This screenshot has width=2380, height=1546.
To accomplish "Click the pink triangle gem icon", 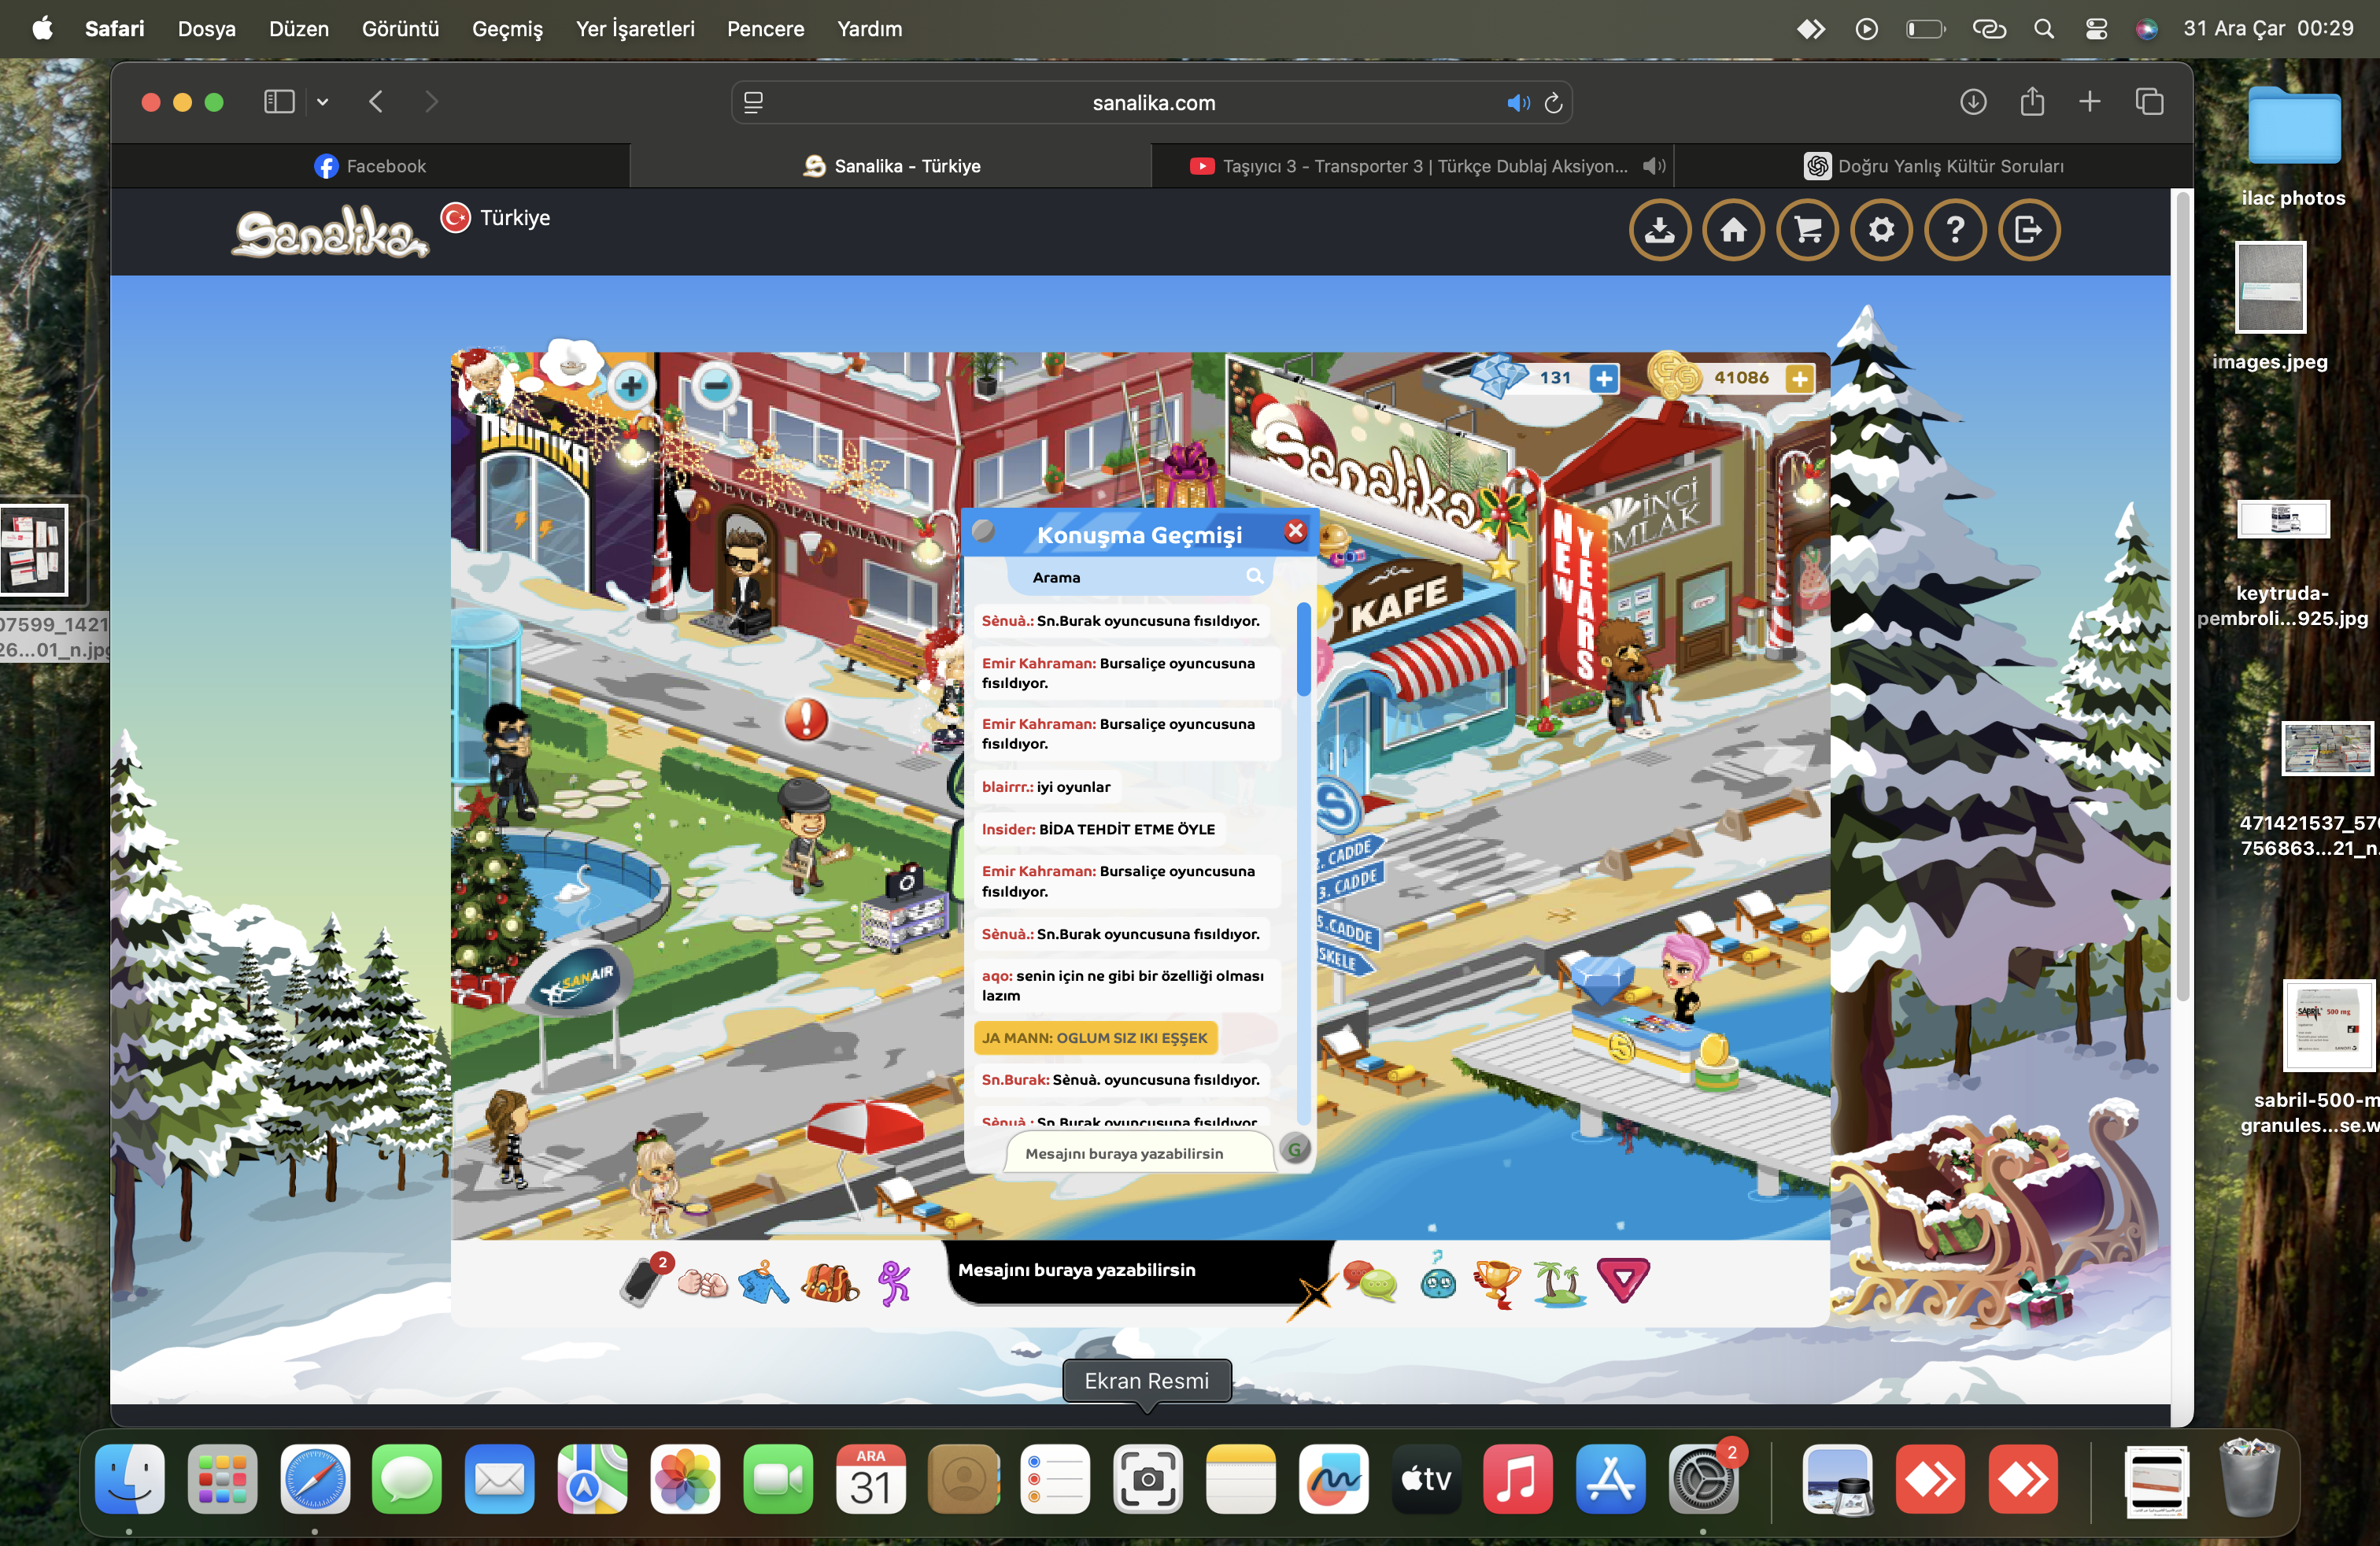I will click(1623, 1281).
